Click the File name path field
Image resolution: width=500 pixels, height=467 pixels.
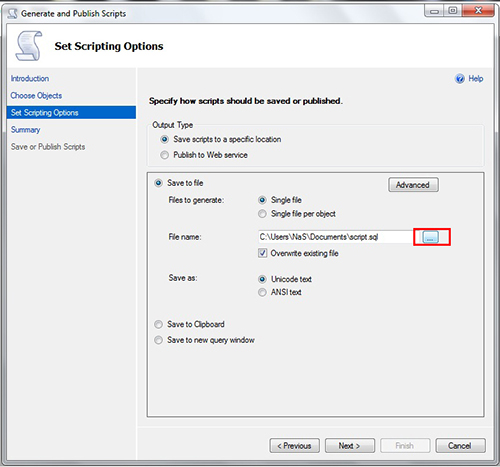[x=335, y=237]
